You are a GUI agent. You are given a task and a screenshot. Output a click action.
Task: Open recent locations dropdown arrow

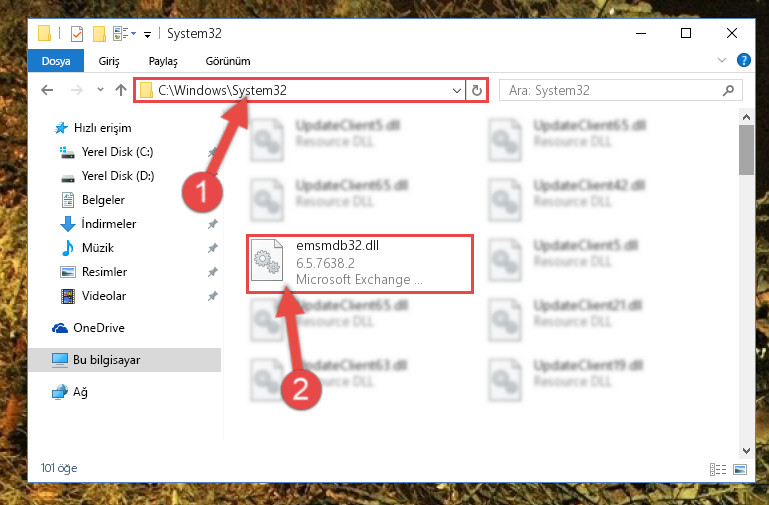pos(101,90)
